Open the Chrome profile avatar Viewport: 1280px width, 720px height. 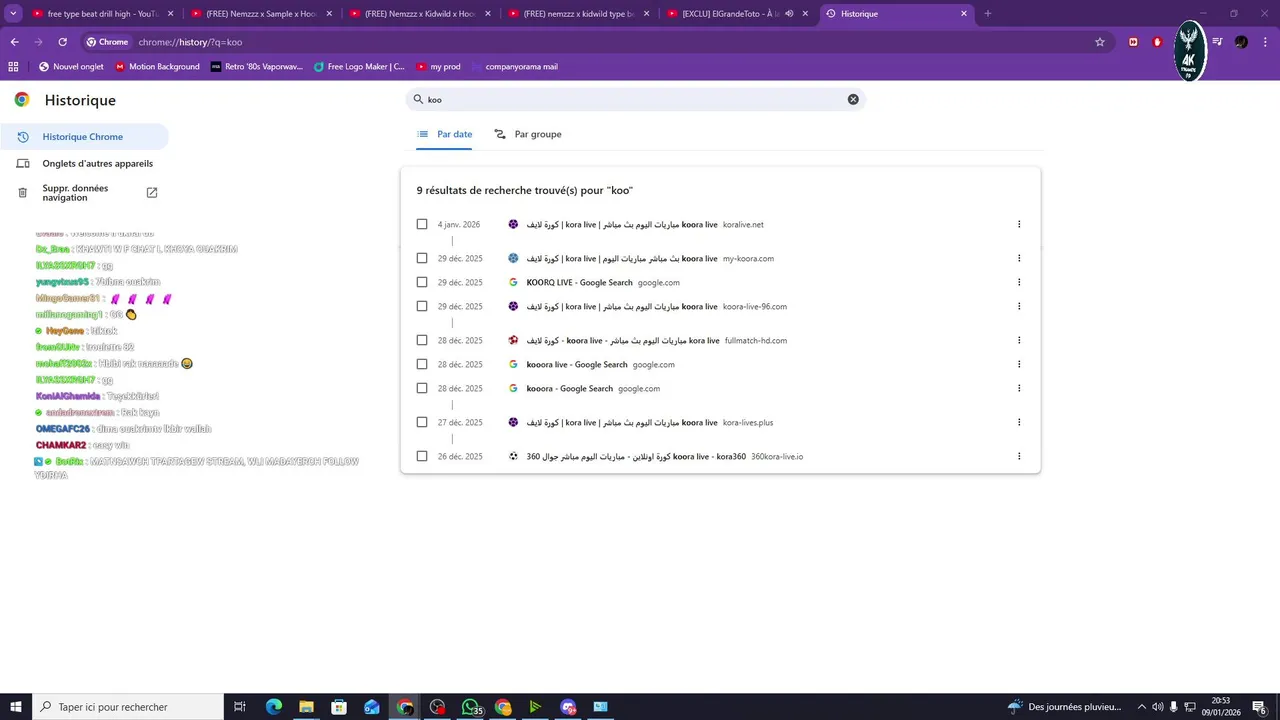click(1241, 42)
